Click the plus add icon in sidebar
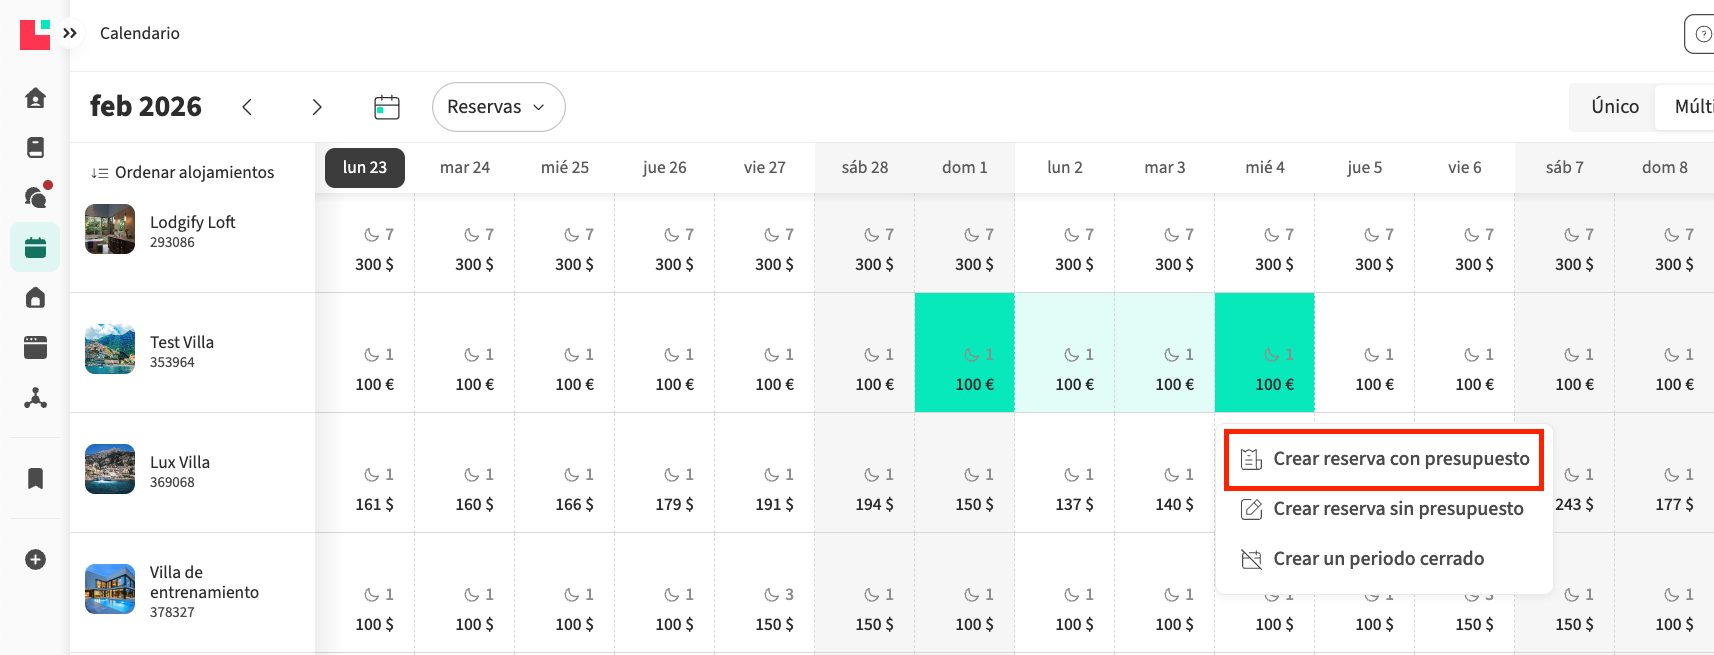Image resolution: width=1714 pixels, height=655 pixels. (35, 559)
